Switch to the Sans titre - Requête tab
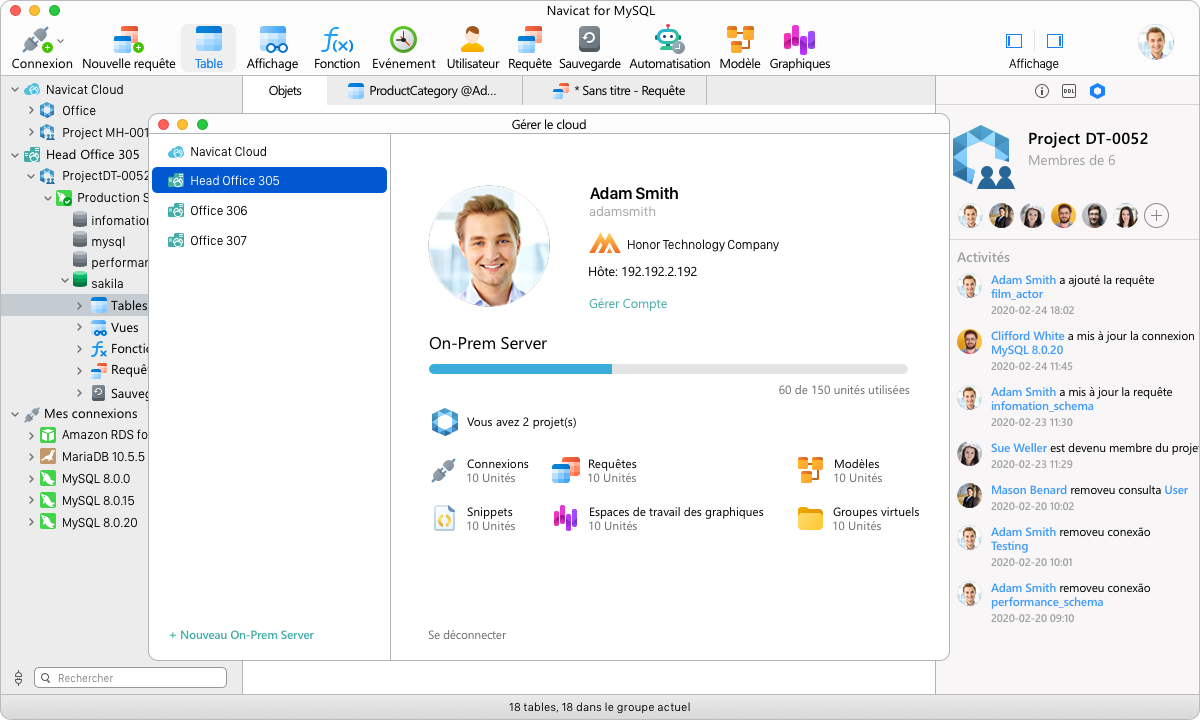 coord(615,91)
